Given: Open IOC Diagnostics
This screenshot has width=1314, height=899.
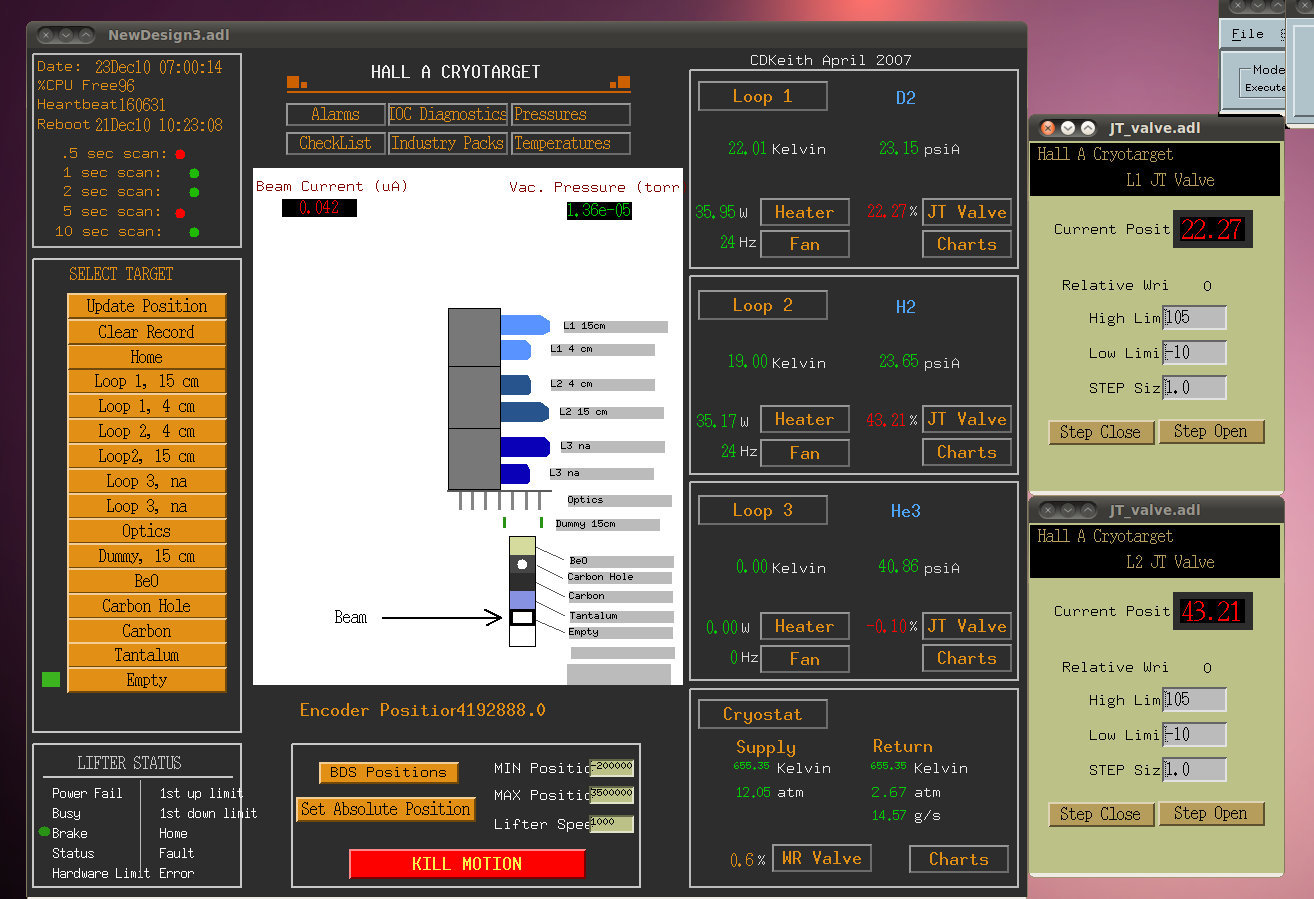Looking at the screenshot, I should pos(448,114).
